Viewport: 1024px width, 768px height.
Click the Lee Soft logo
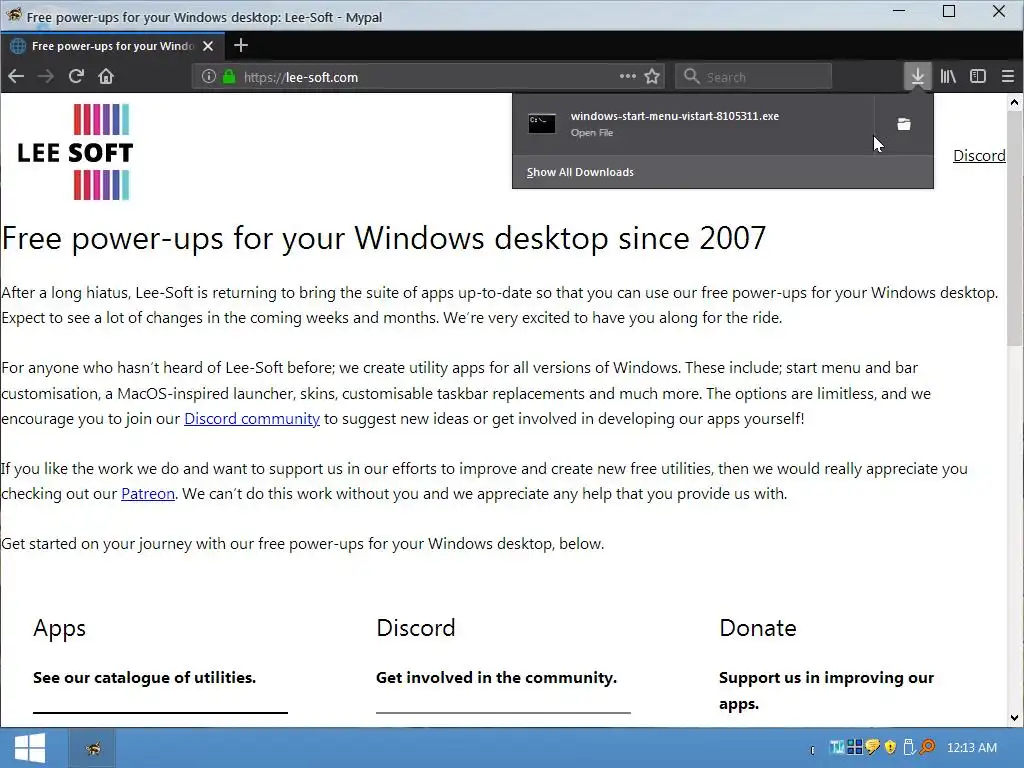coord(75,152)
